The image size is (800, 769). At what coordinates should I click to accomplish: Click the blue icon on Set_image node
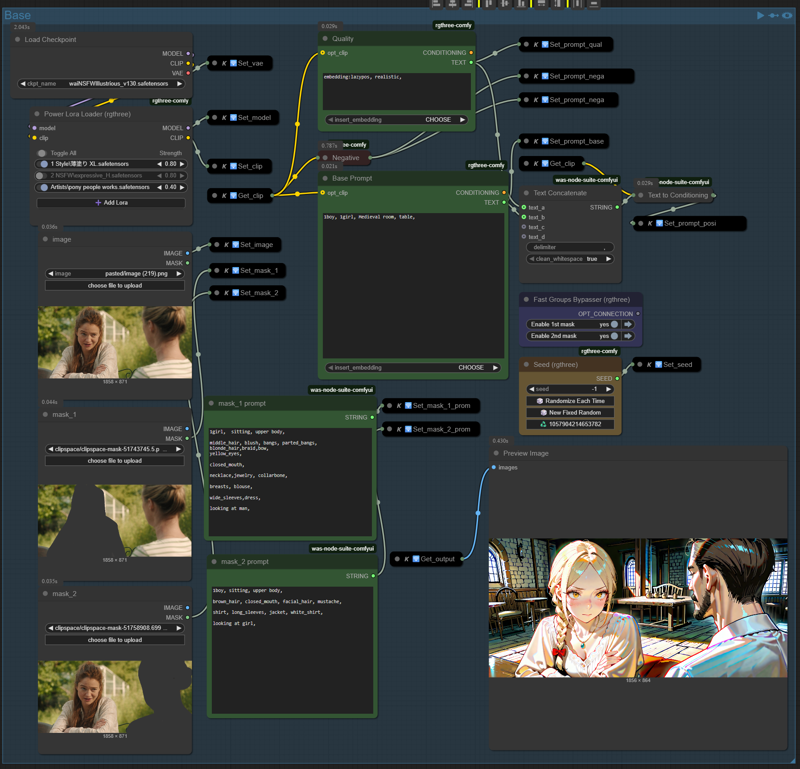[236, 244]
